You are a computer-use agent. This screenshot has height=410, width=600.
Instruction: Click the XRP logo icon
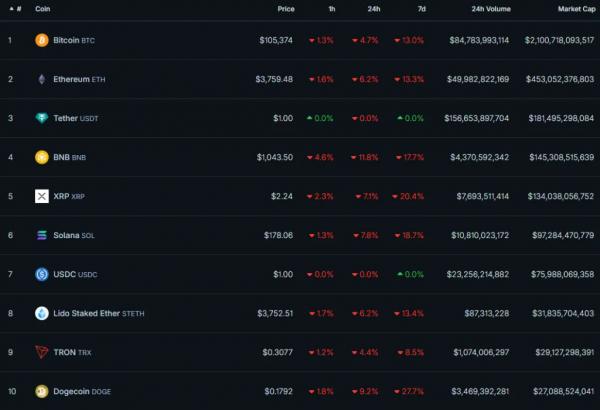[42, 196]
